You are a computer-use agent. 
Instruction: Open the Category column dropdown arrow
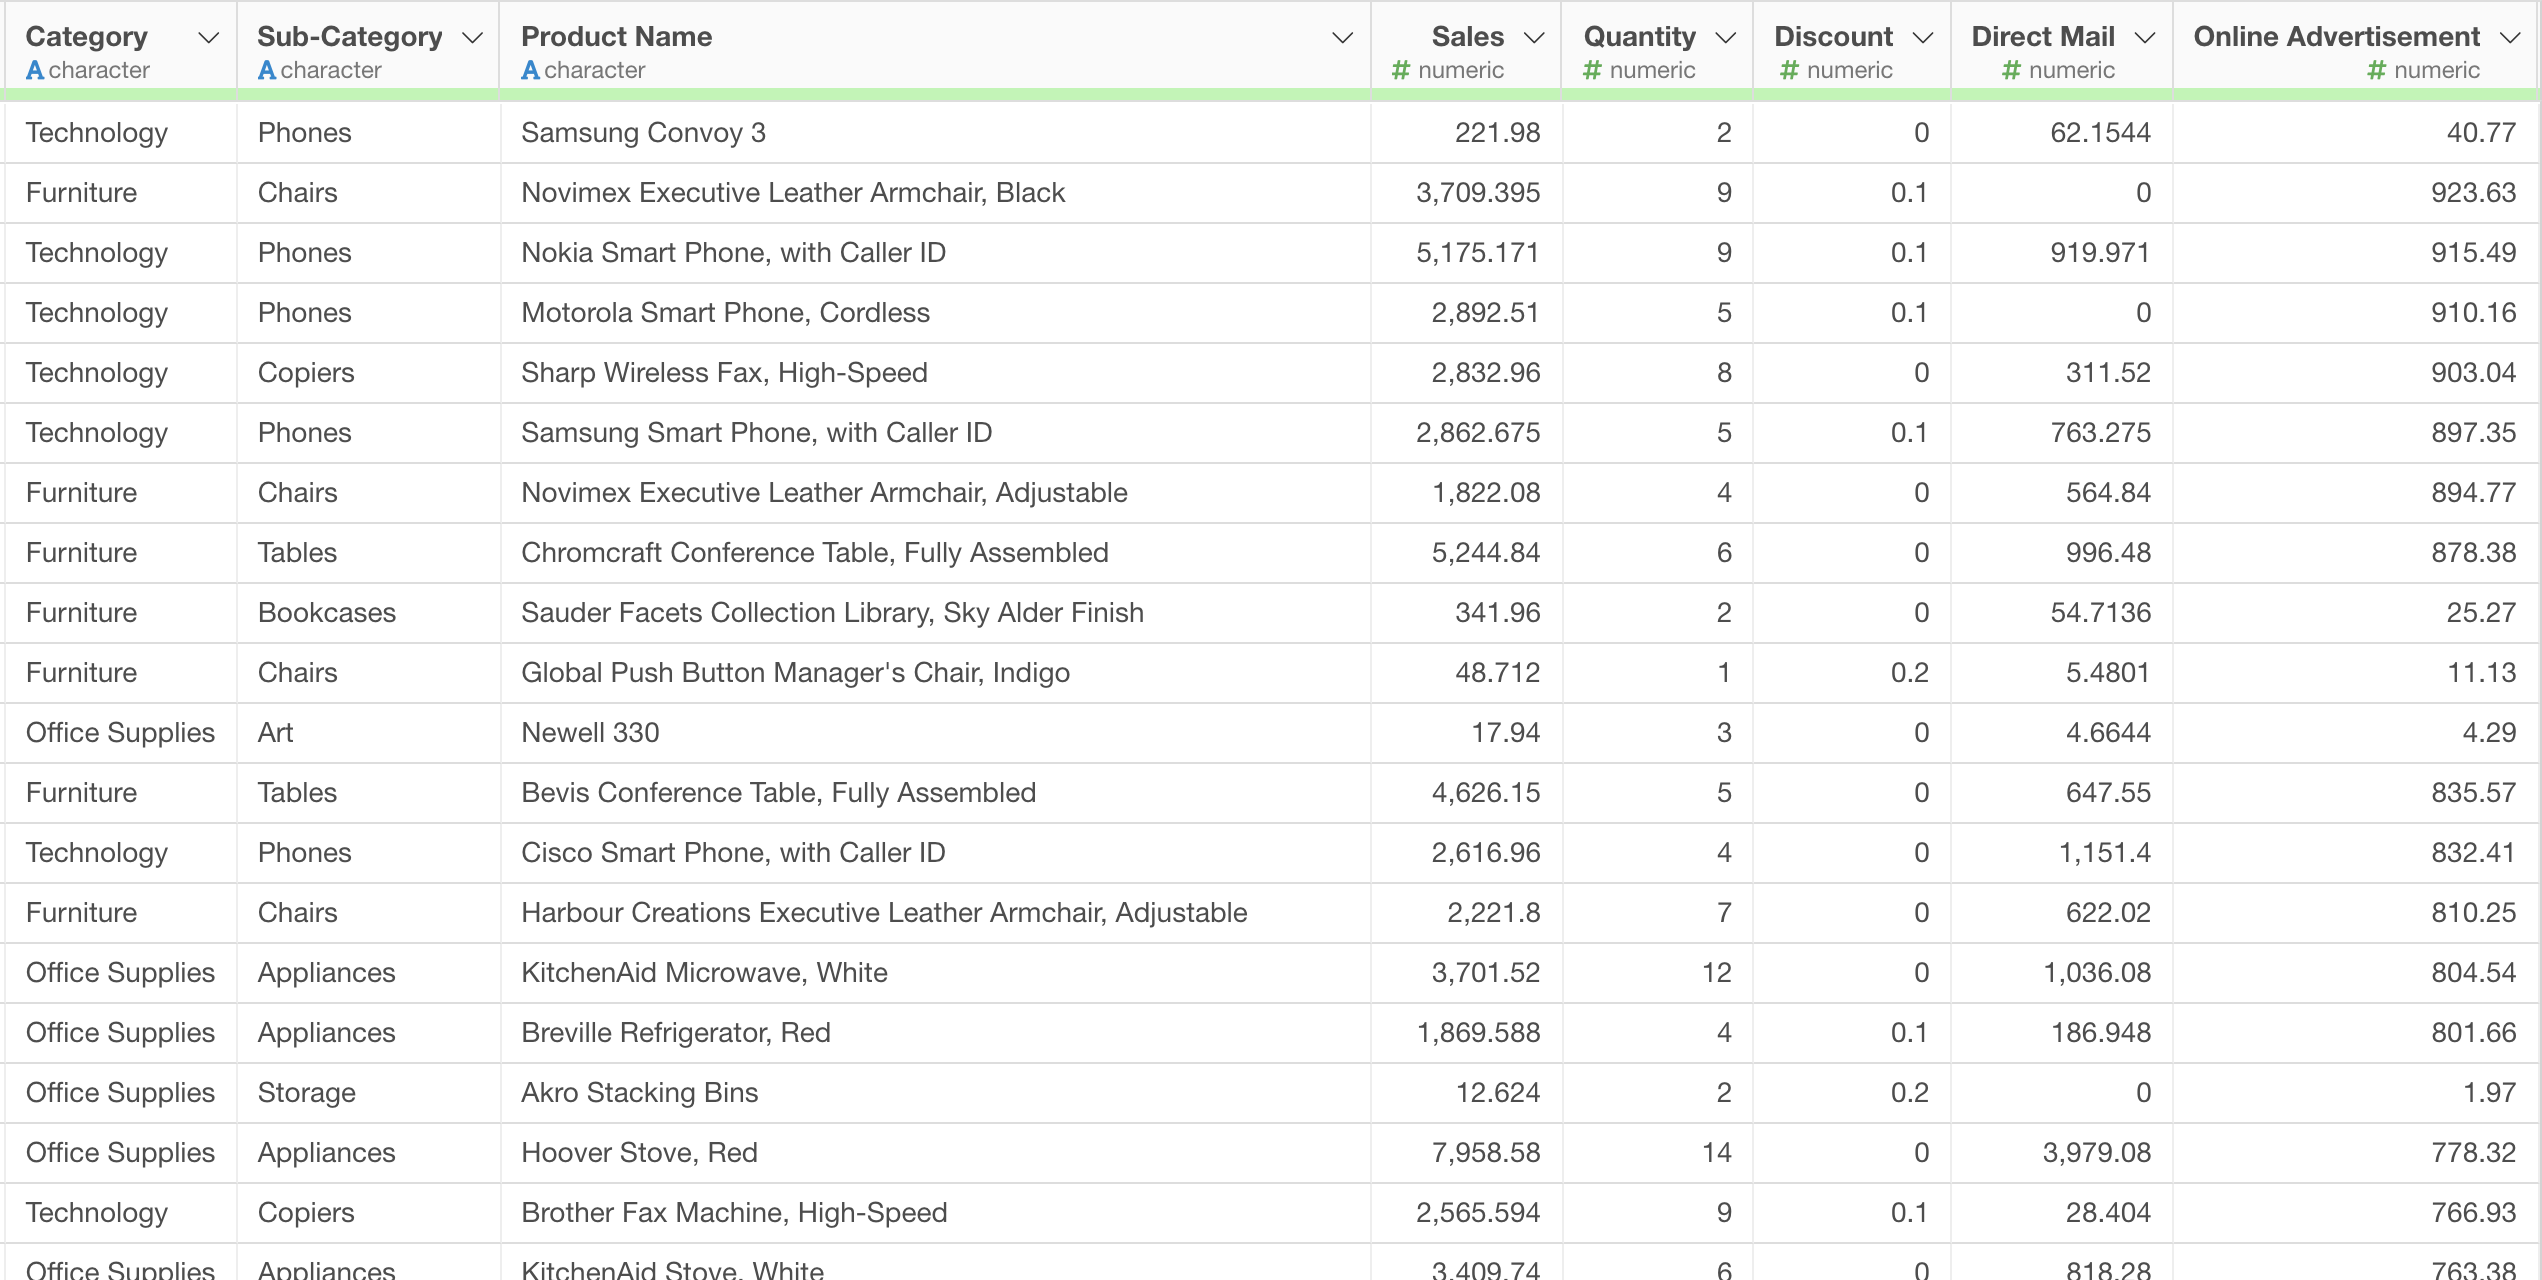208,38
